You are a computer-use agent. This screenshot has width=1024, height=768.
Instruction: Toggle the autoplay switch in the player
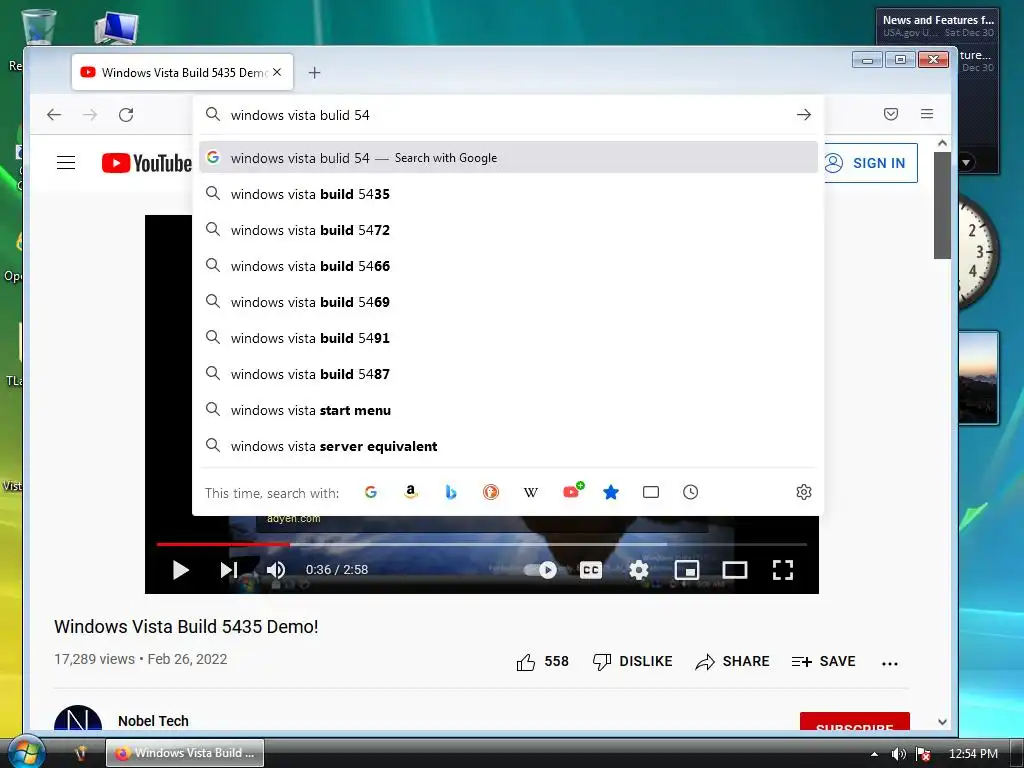tap(541, 570)
